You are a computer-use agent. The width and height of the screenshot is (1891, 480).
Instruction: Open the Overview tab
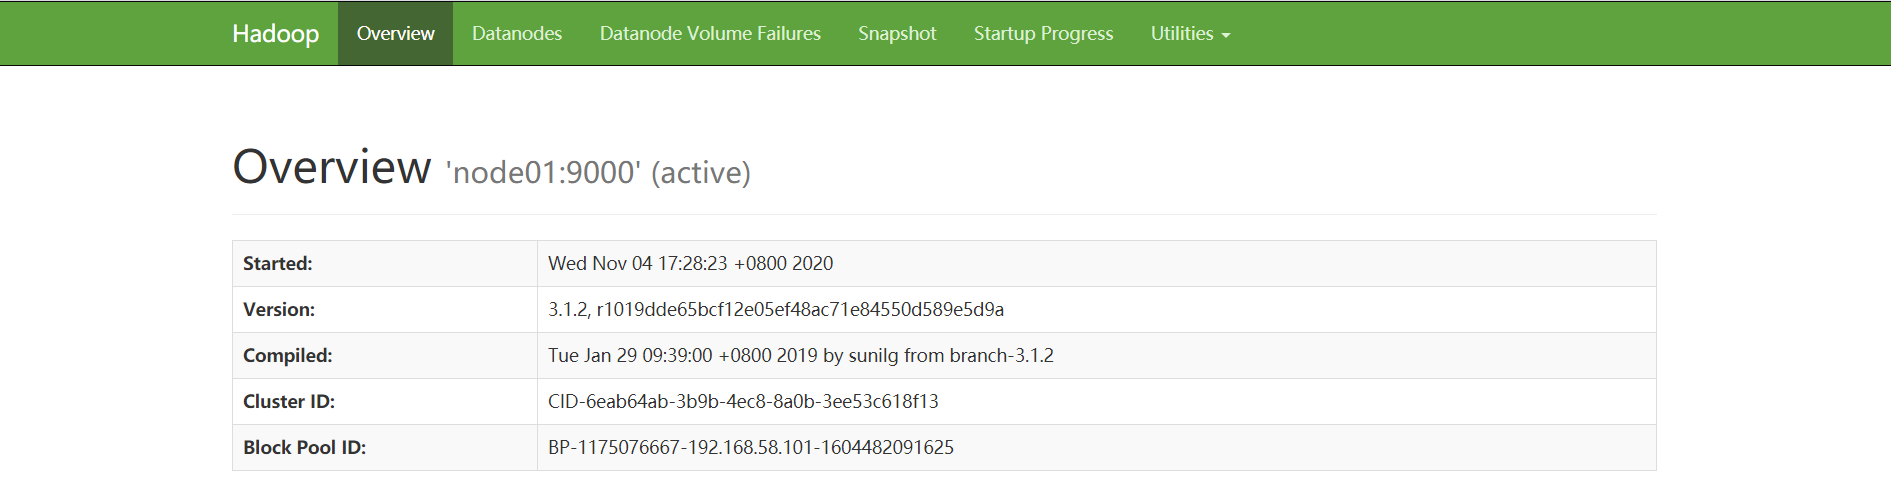(395, 33)
